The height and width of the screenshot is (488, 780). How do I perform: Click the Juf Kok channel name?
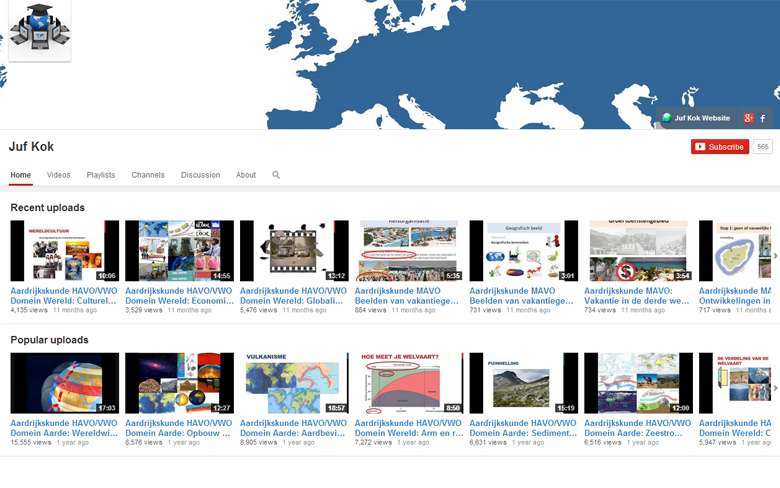(31, 146)
